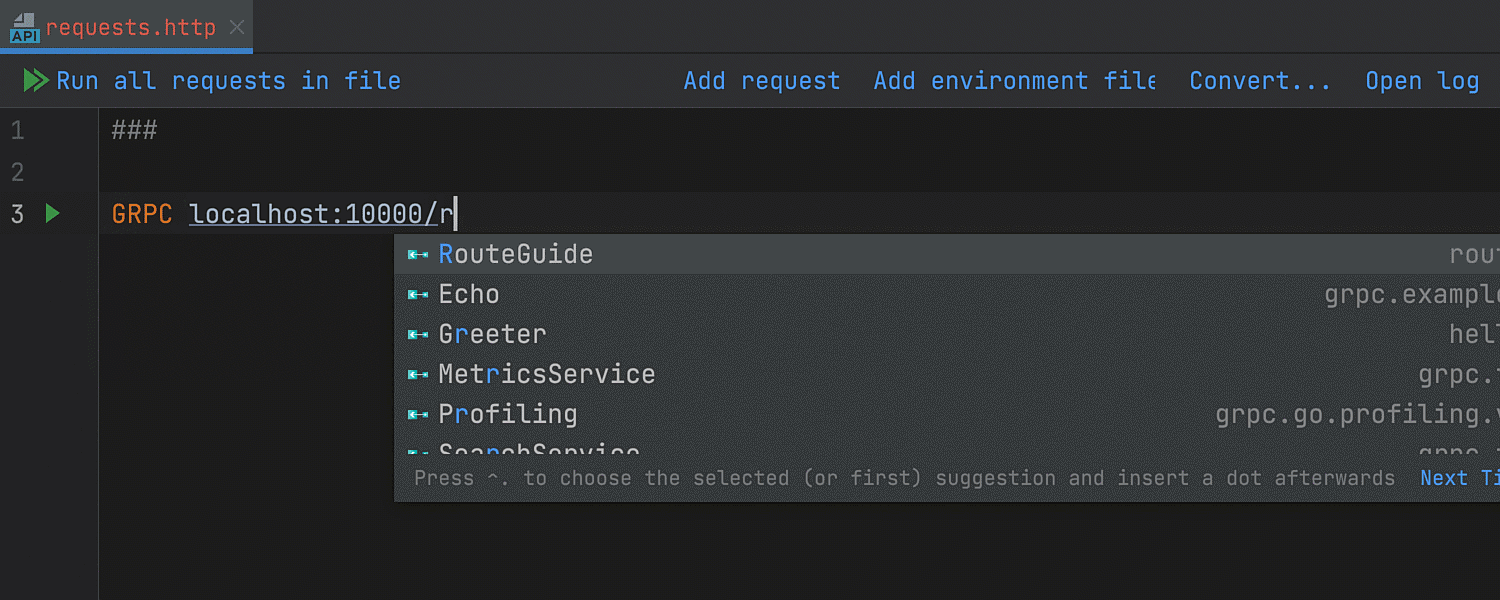Click the service icon beside Echo
Viewport: 1500px width, 600px height.
tap(418, 295)
